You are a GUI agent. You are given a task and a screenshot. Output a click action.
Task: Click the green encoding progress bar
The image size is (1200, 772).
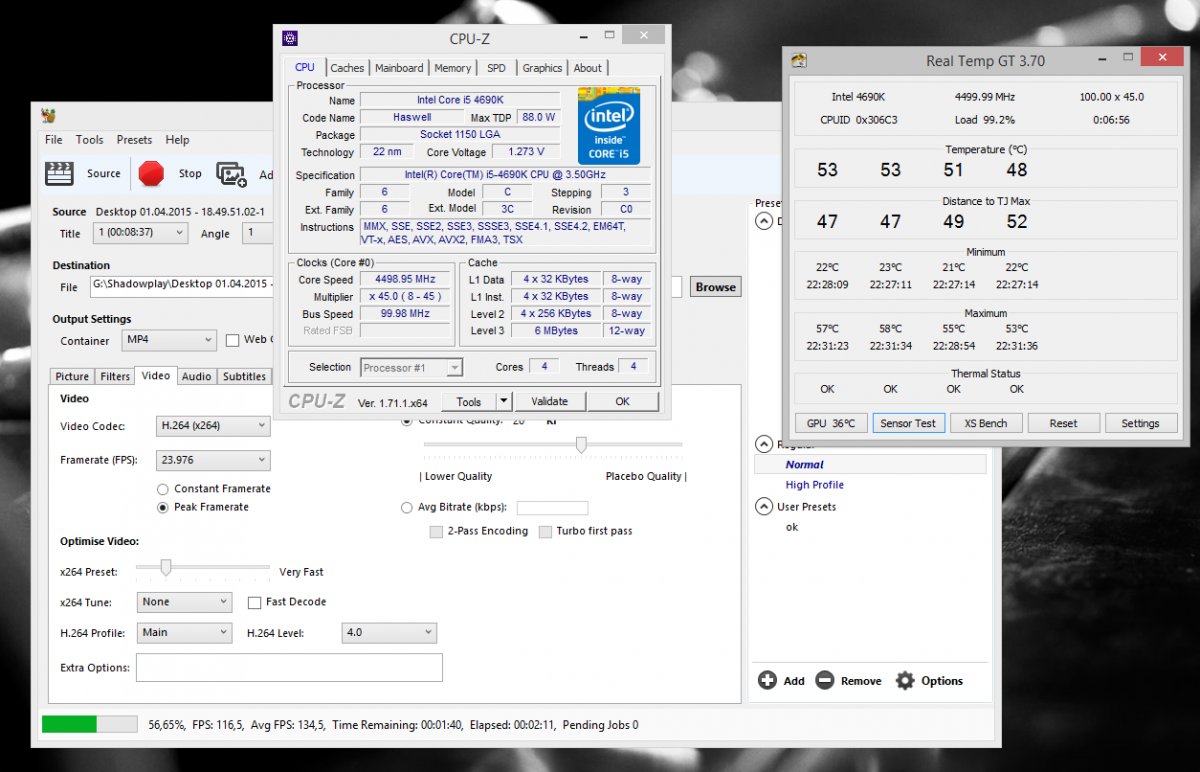[90, 724]
